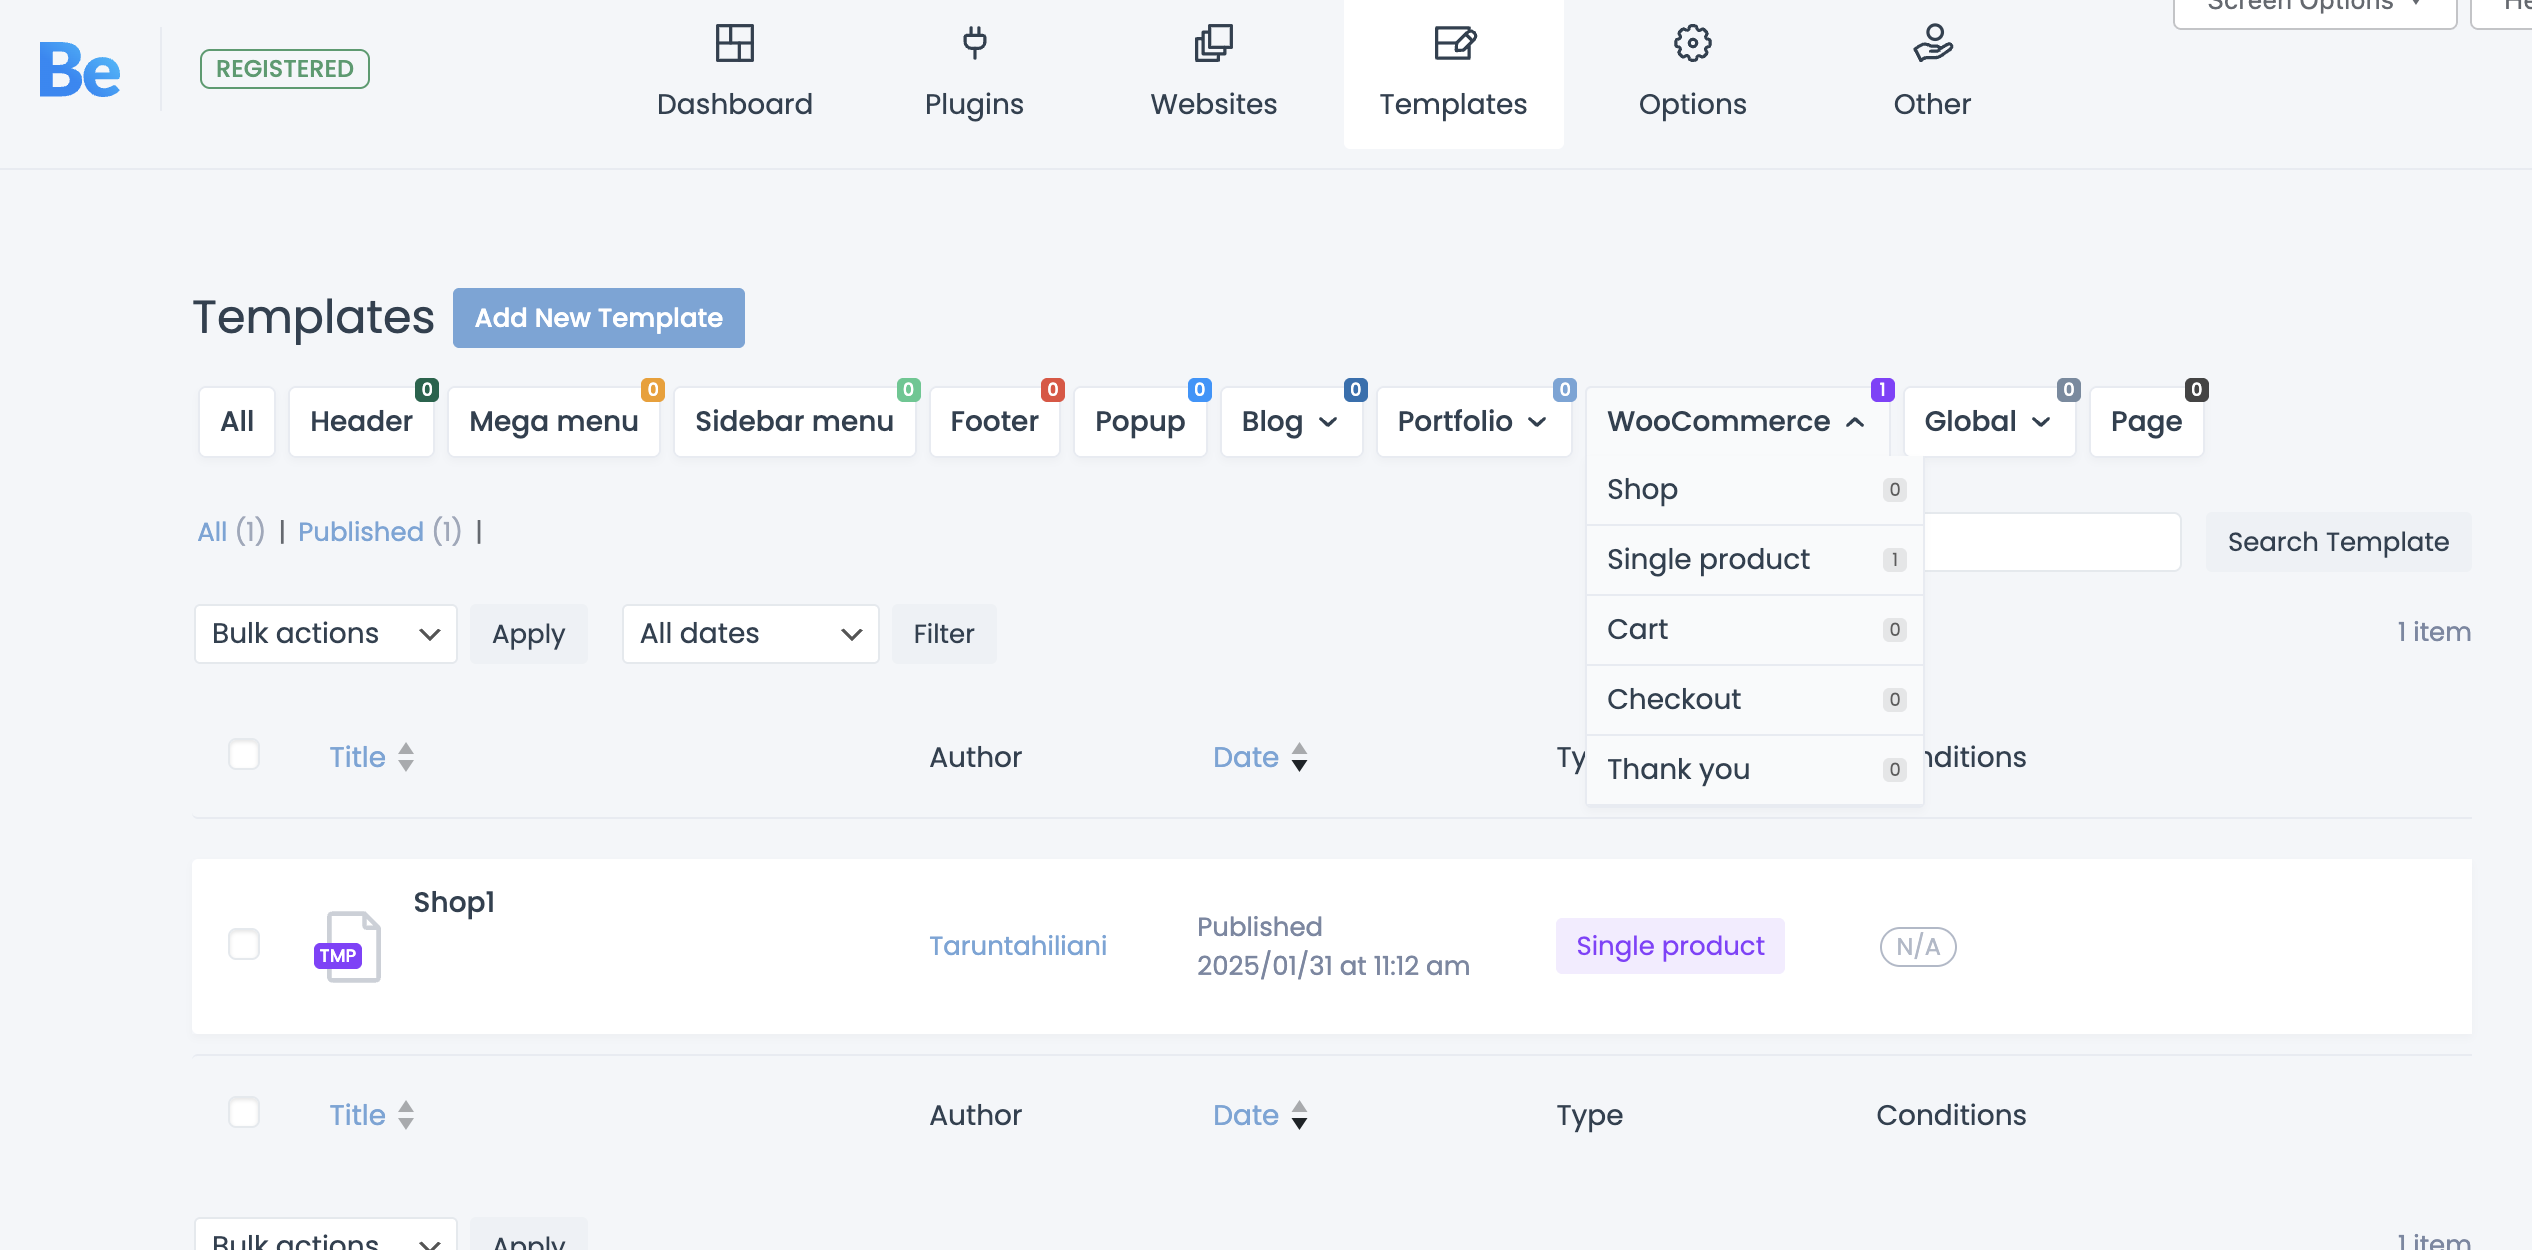Click the Be logo icon

point(80,70)
